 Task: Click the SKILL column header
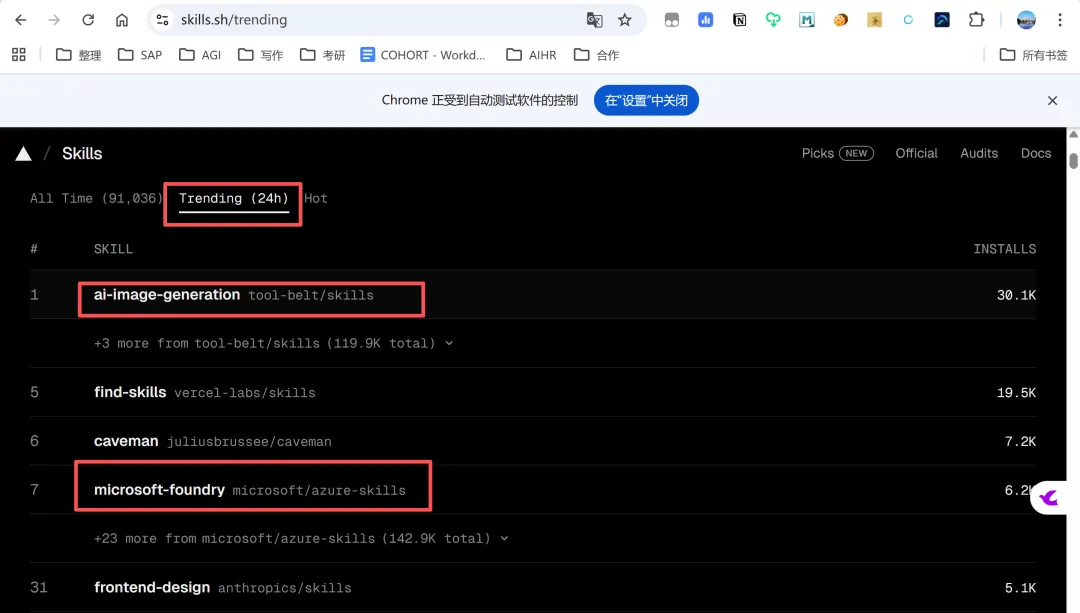(x=113, y=249)
